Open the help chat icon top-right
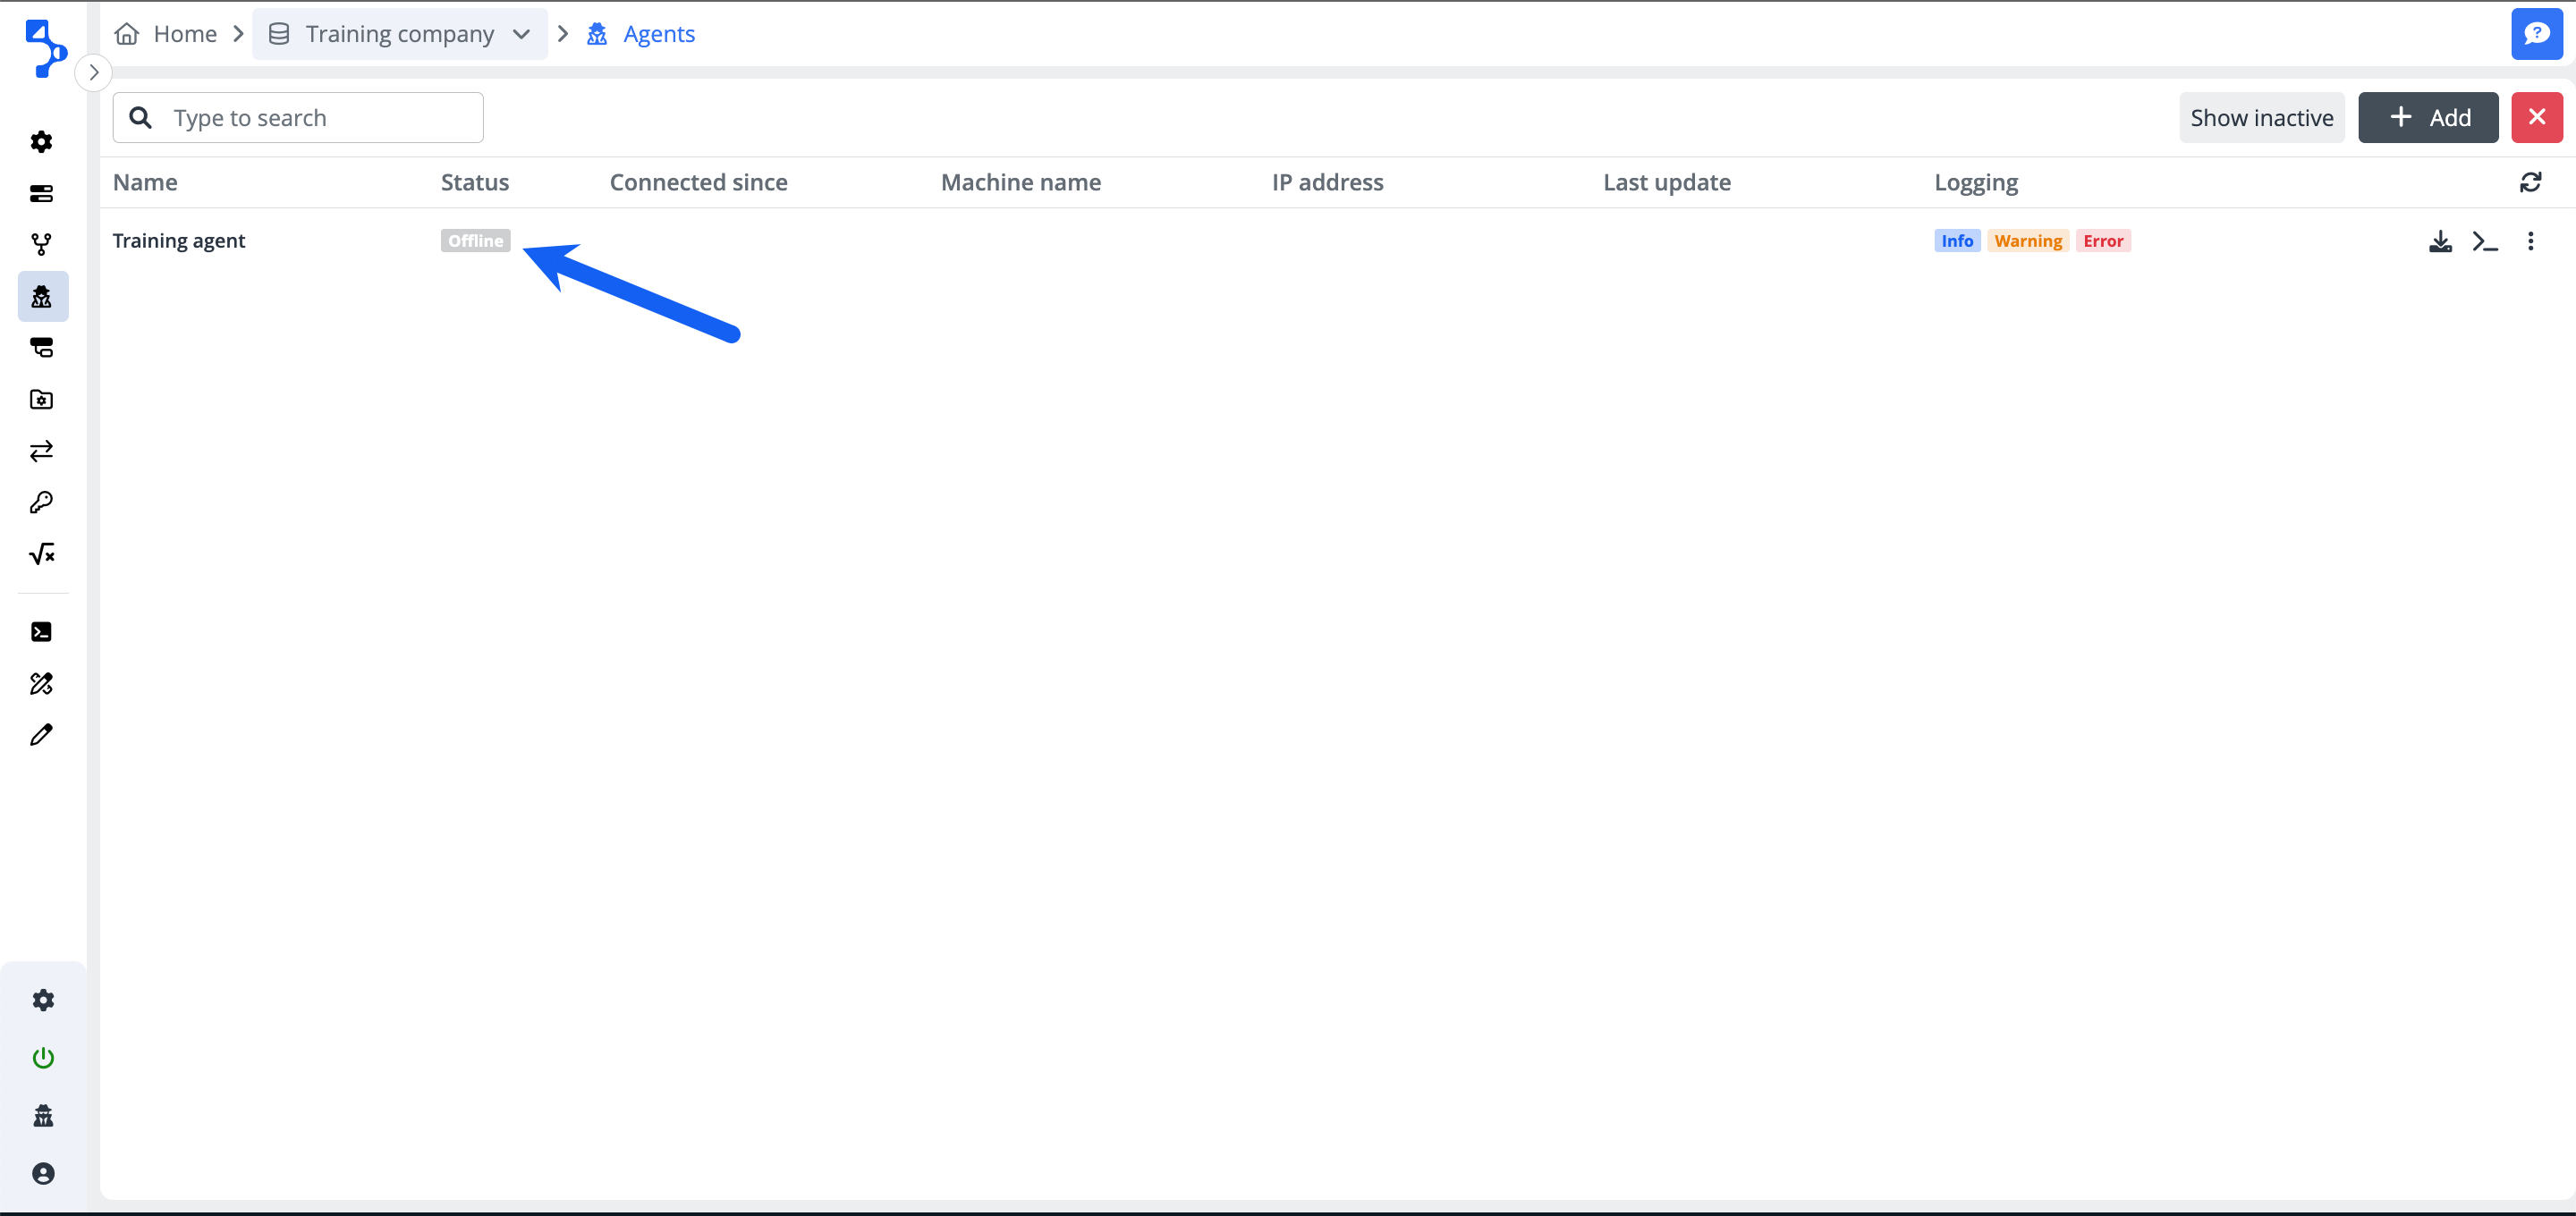Viewport: 2576px width, 1216px height. [2536, 34]
